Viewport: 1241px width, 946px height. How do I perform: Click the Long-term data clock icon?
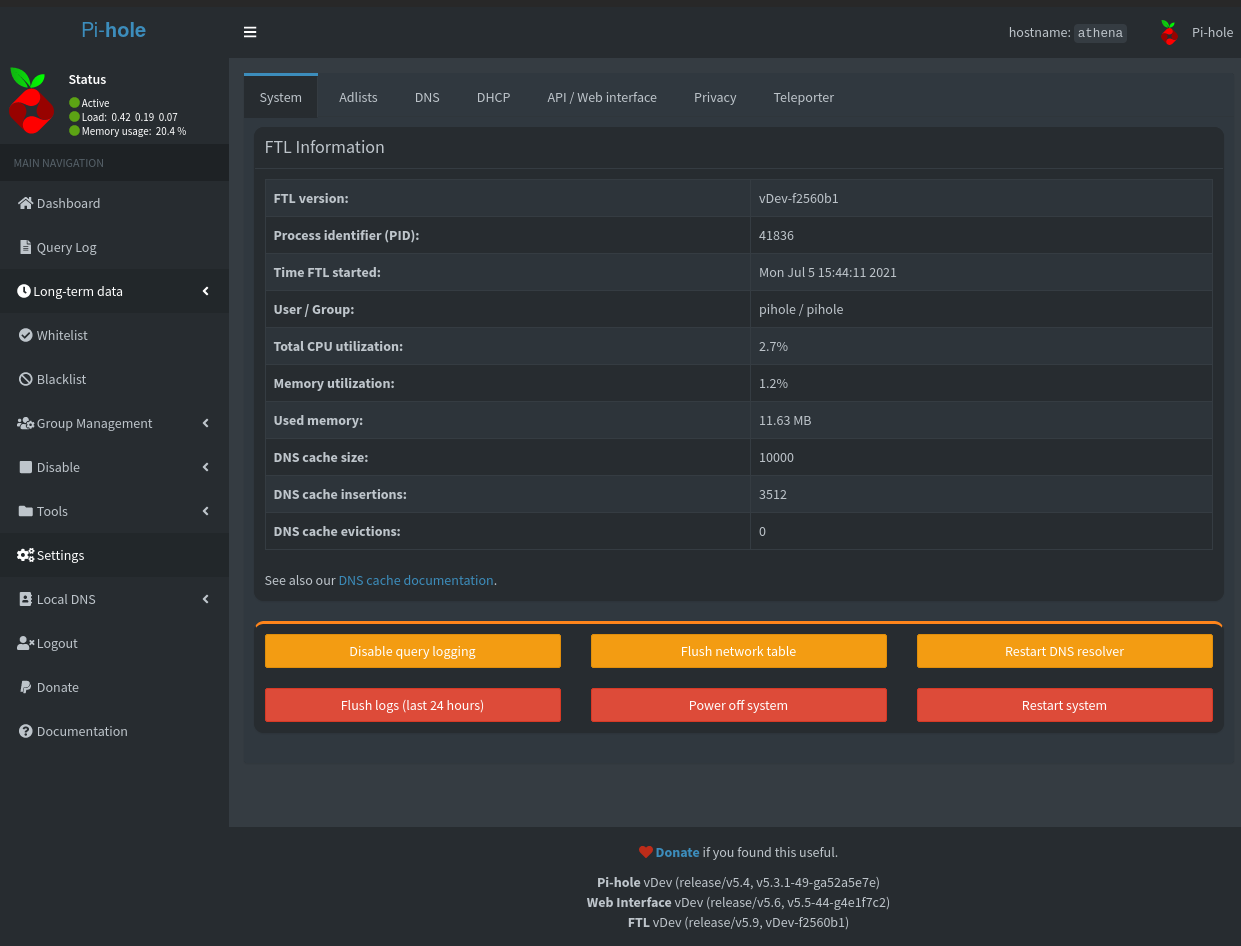pyautogui.click(x=24, y=291)
